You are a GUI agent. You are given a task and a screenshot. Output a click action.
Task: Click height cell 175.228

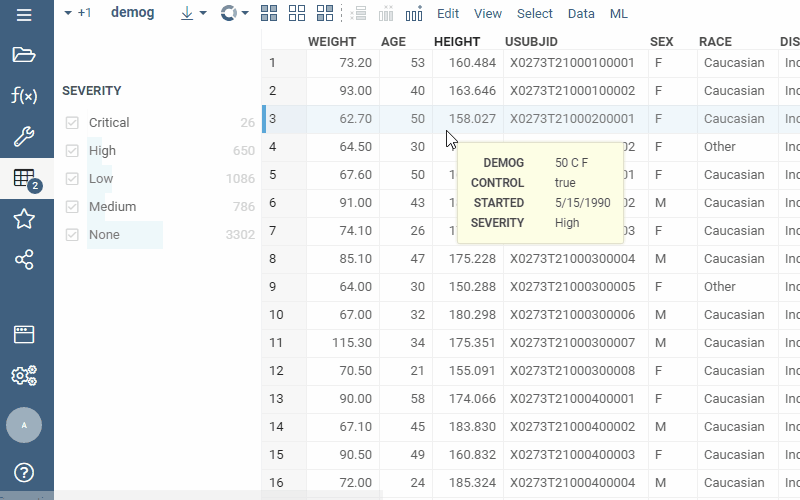pyautogui.click(x=468, y=259)
